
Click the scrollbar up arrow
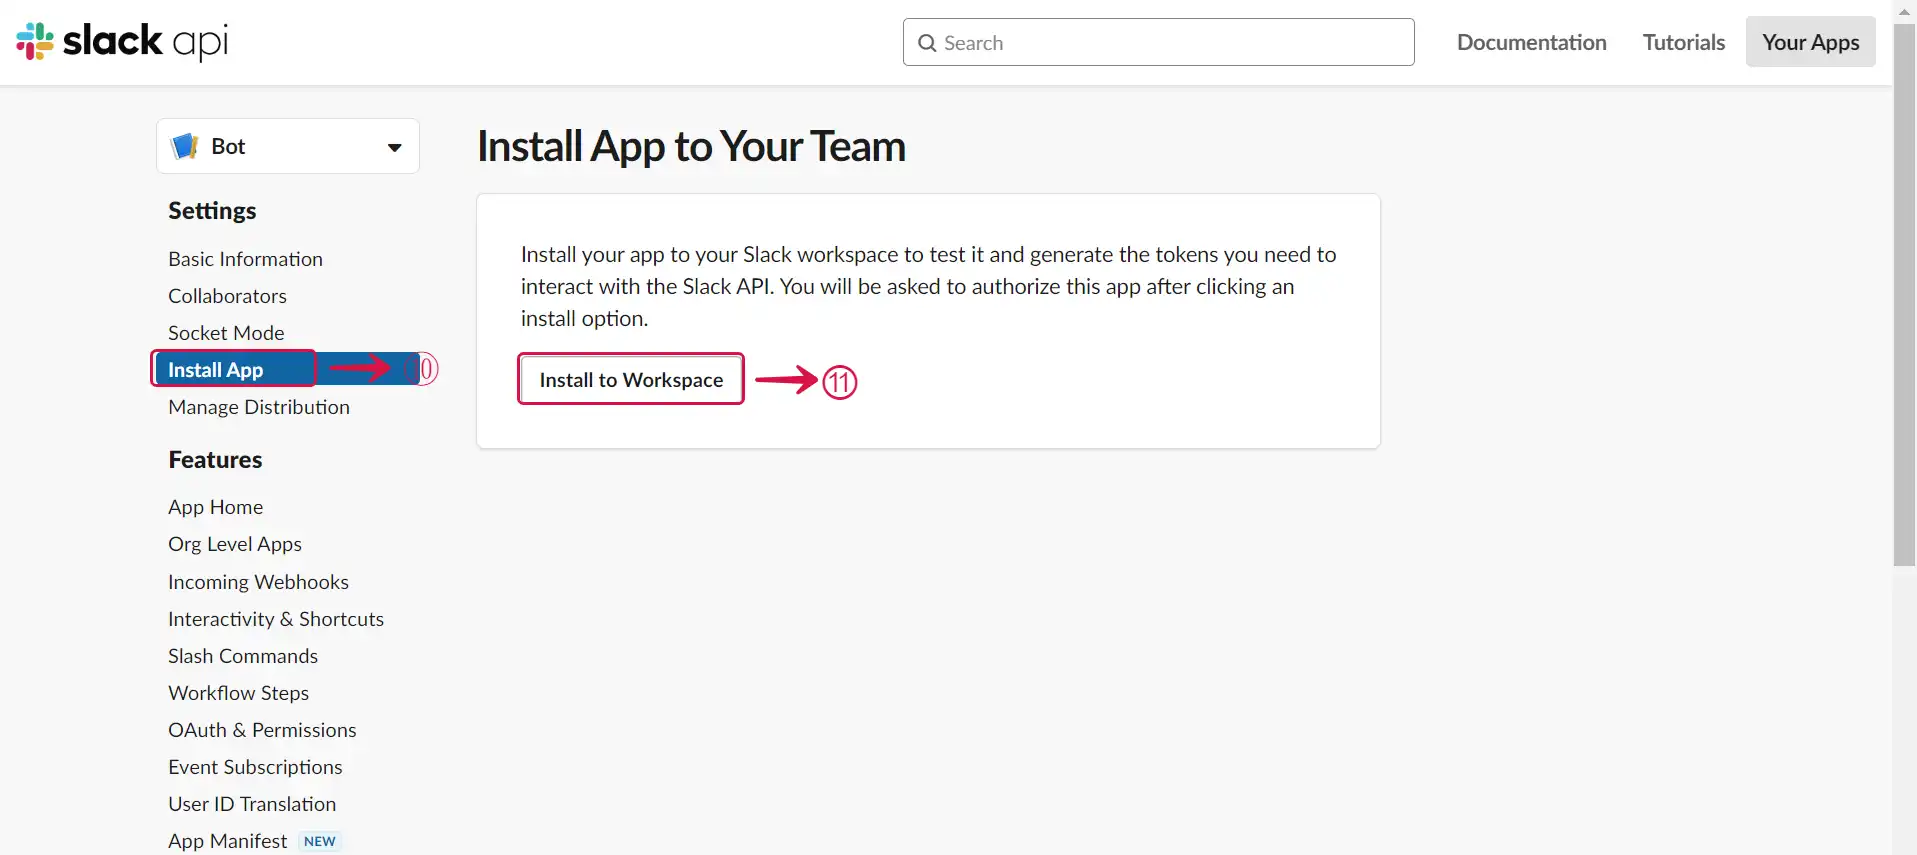1904,11
